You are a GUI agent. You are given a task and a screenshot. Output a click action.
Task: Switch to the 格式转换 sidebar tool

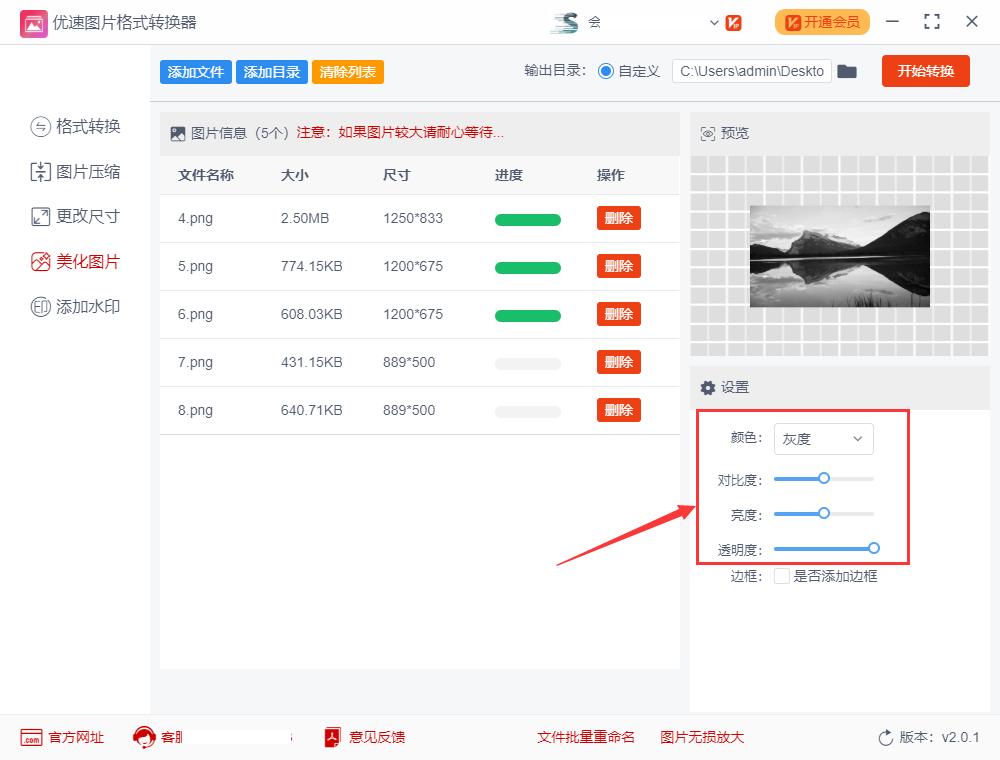pyautogui.click(x=75, y=126)
